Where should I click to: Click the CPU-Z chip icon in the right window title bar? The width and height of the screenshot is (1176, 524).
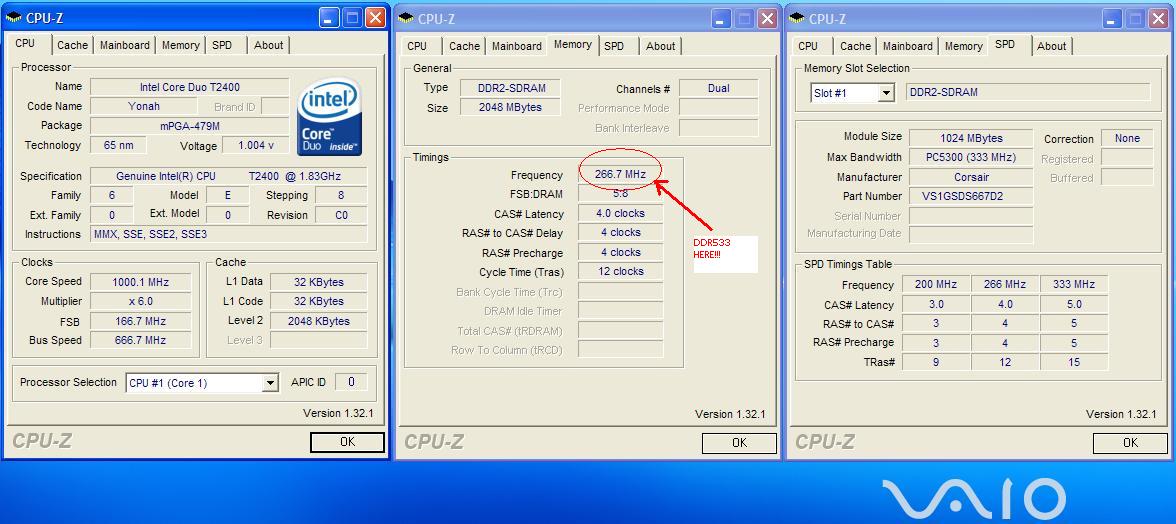coord(797,19)
